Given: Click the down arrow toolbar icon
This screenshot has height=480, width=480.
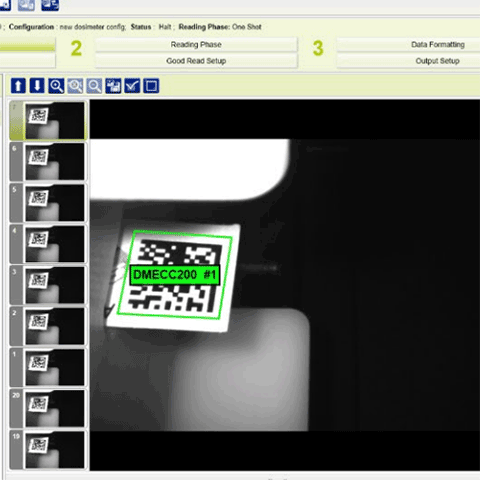Looking at the screenshot, I should 37,86.
